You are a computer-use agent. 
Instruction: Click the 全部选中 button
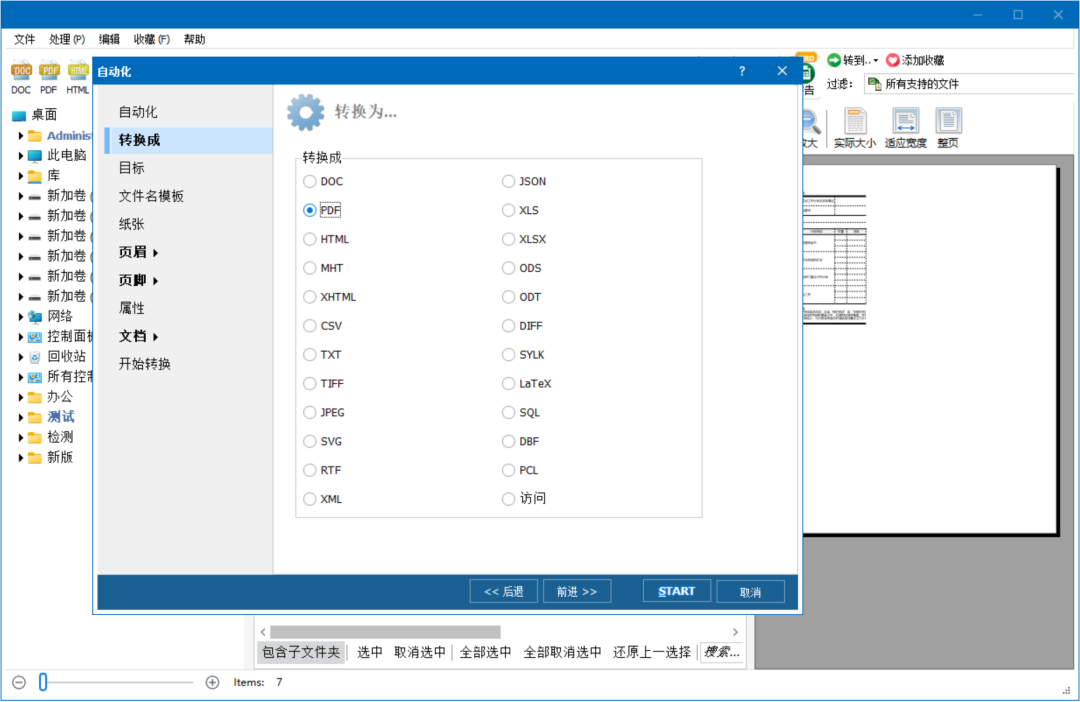[x=486, y=652]
